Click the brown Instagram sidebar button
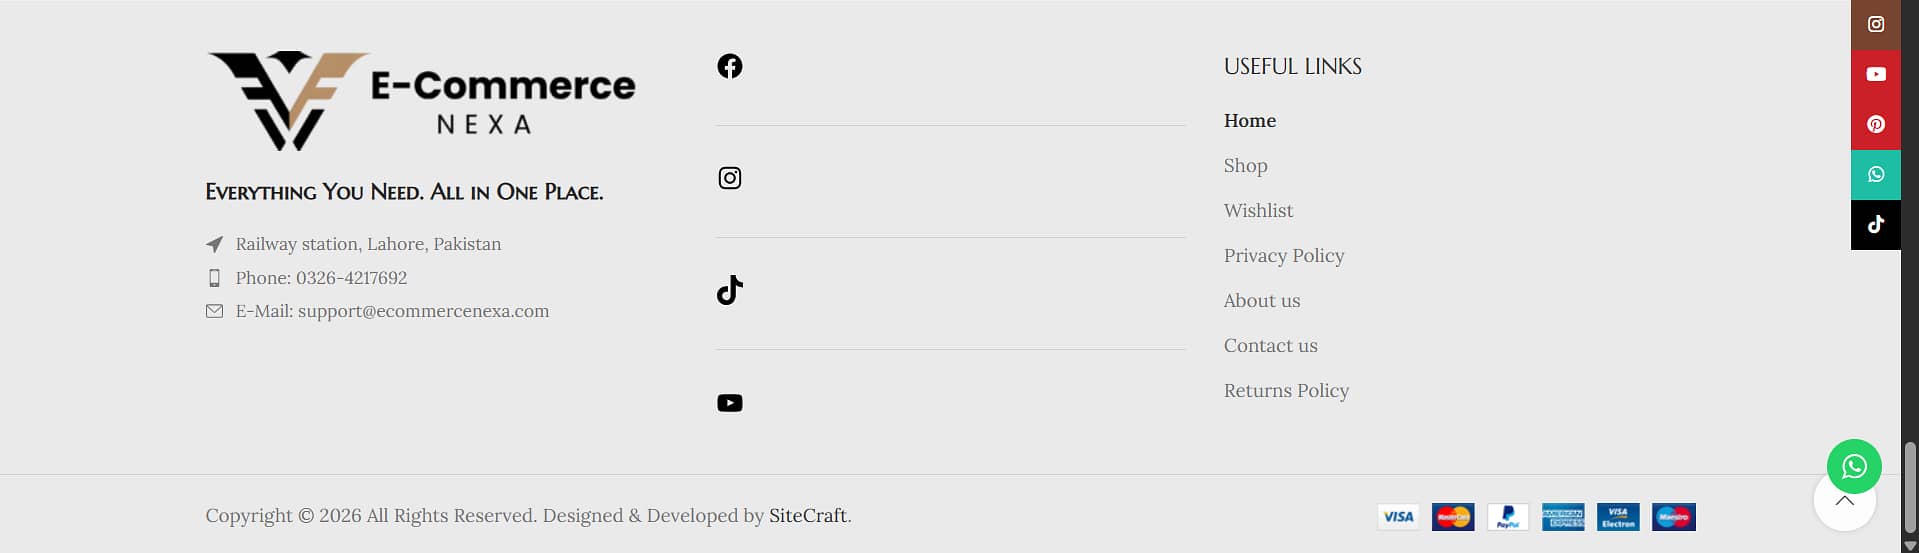The height and width of the screenshot is (553, 1919). tap(1875, 24)
